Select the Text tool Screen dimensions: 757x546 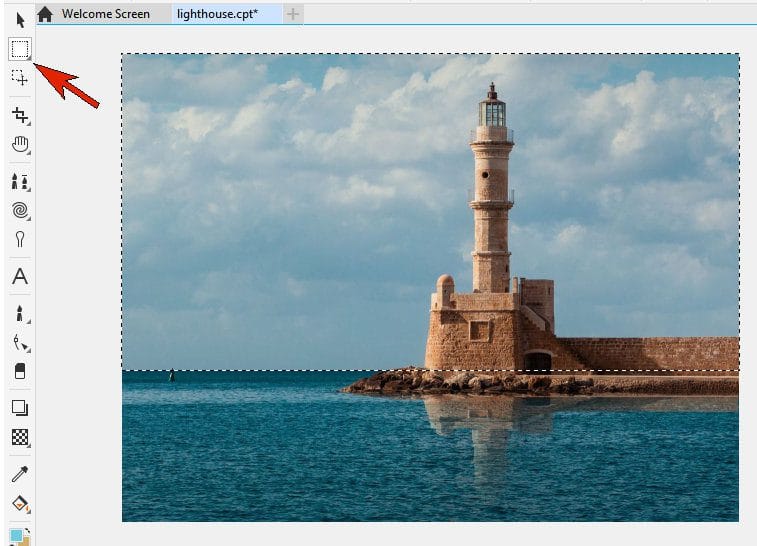pyautogui.click(x=20, y=276)
